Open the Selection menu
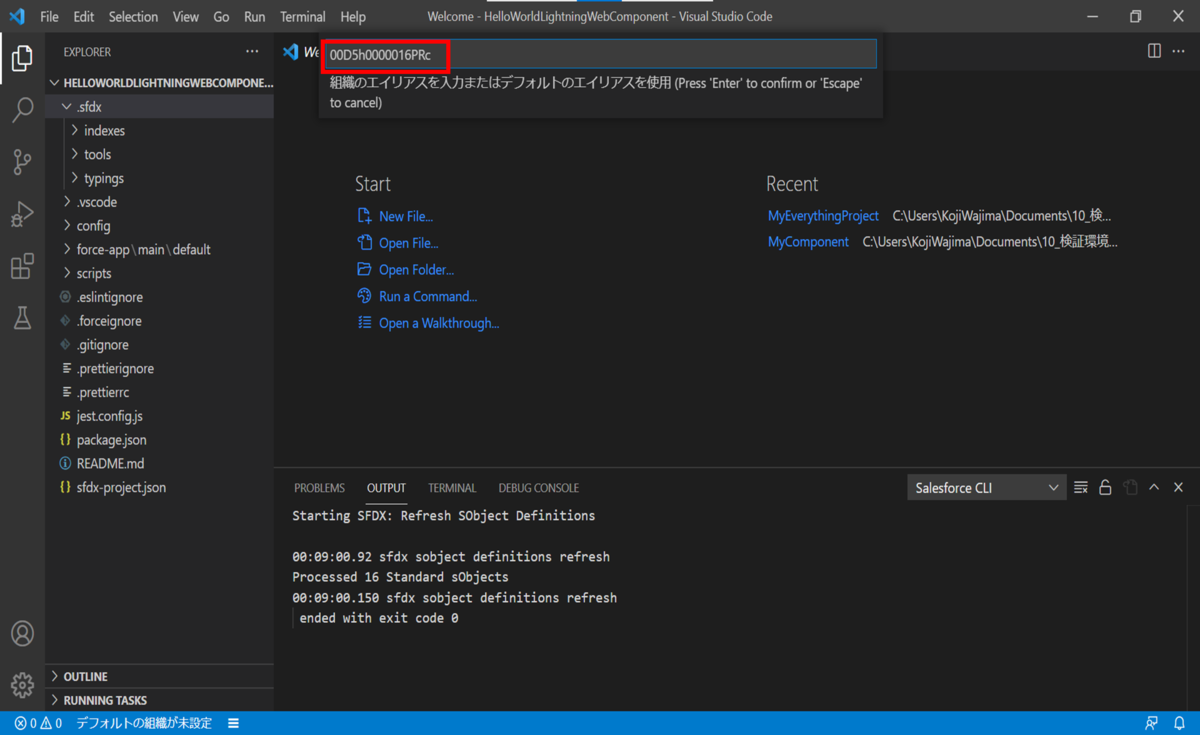Viewport: 1200px width, 735px height. [133, 17]
